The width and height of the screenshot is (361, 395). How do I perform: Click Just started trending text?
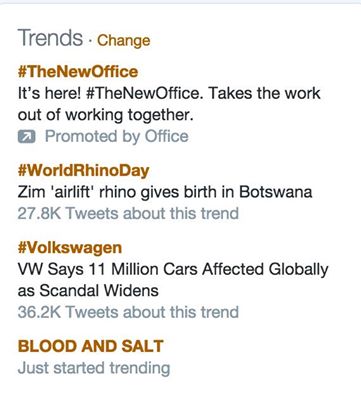94,368
